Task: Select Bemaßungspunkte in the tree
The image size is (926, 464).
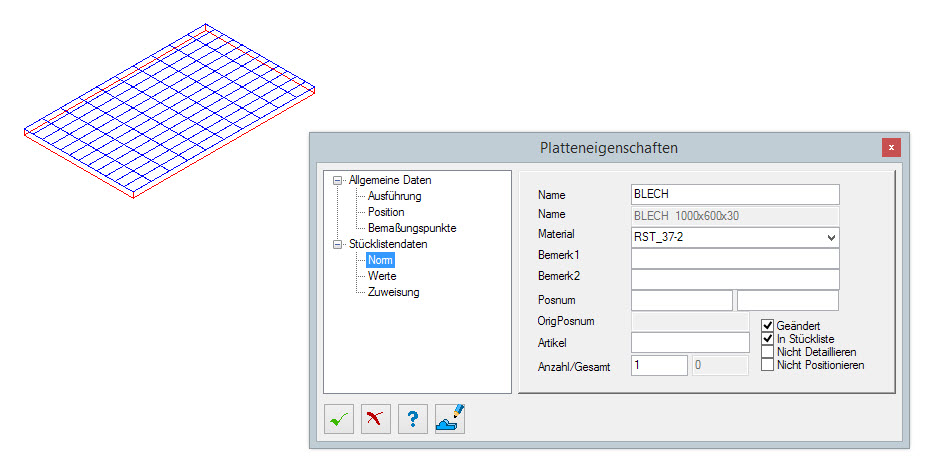Action: pyautogui.click(x=412, y=228)
